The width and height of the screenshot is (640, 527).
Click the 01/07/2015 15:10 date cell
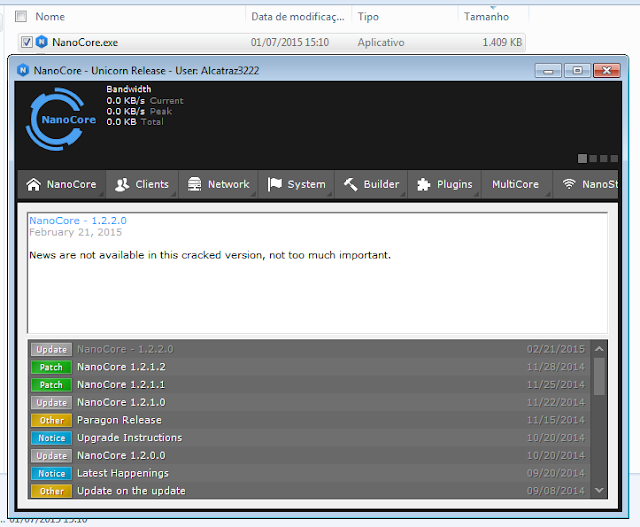(290, 42)
